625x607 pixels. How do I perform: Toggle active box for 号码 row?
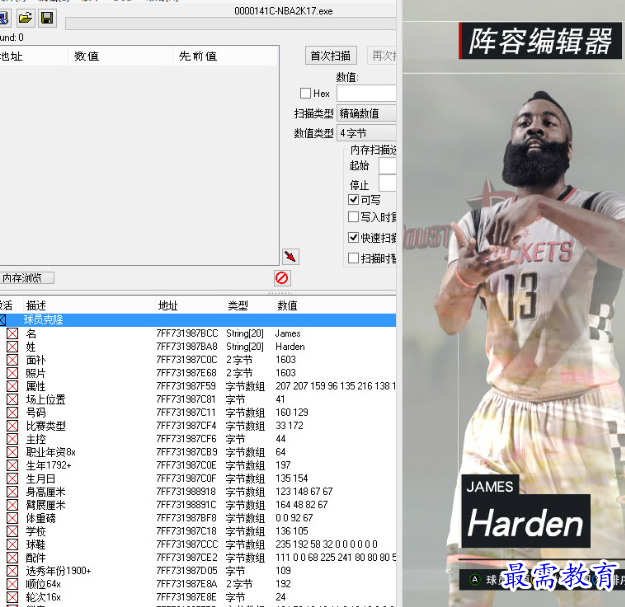click(12, 413)
